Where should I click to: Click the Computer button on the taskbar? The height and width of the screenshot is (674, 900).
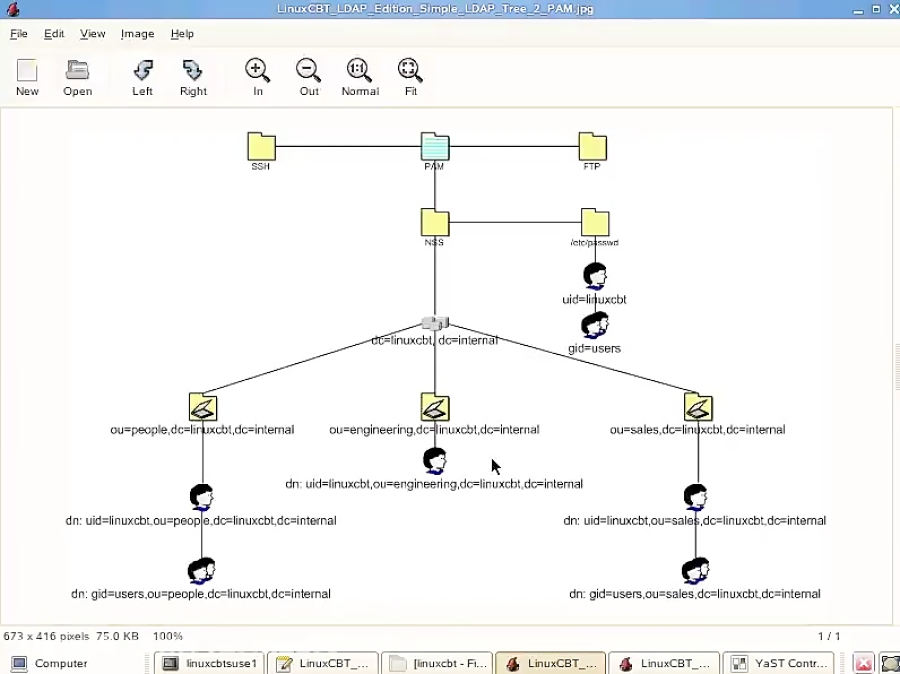coord(50,663)
